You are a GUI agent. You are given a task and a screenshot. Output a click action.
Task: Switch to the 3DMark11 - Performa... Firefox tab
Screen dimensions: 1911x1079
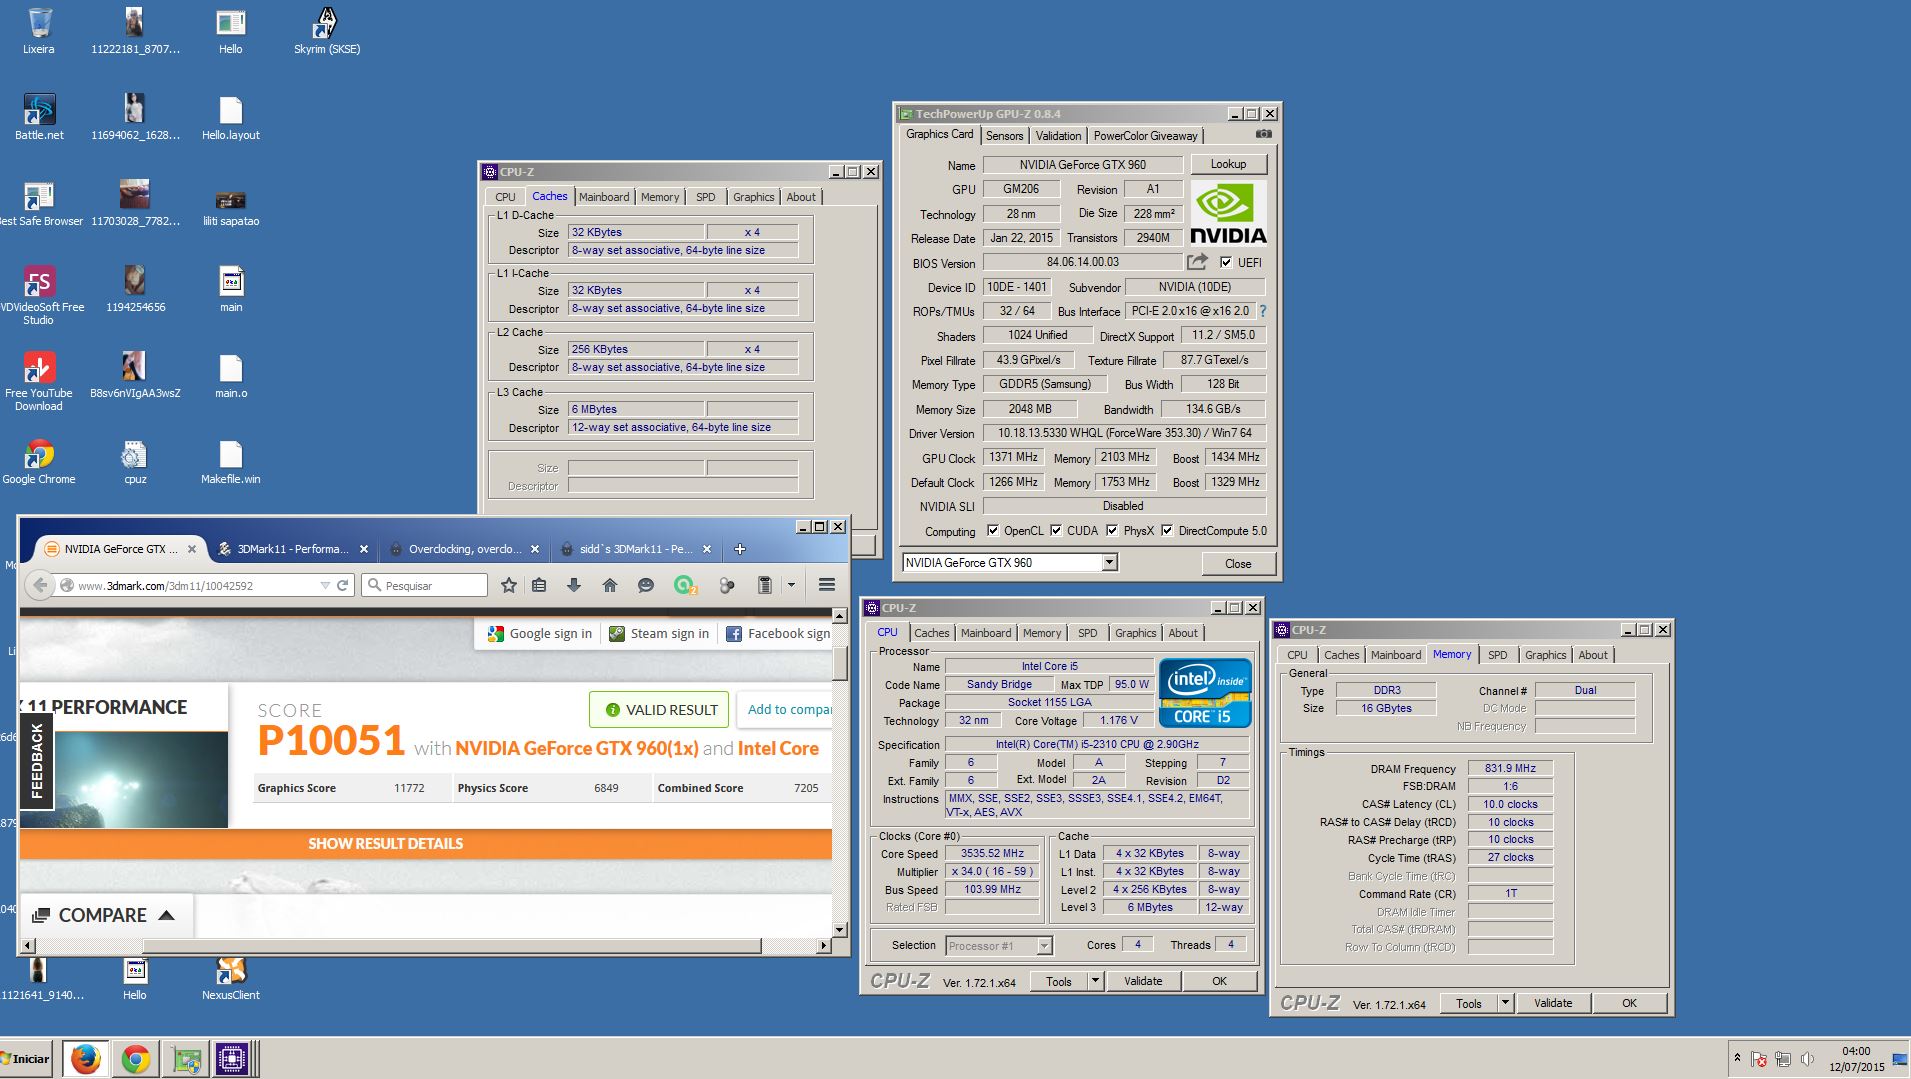coord(292,549)
